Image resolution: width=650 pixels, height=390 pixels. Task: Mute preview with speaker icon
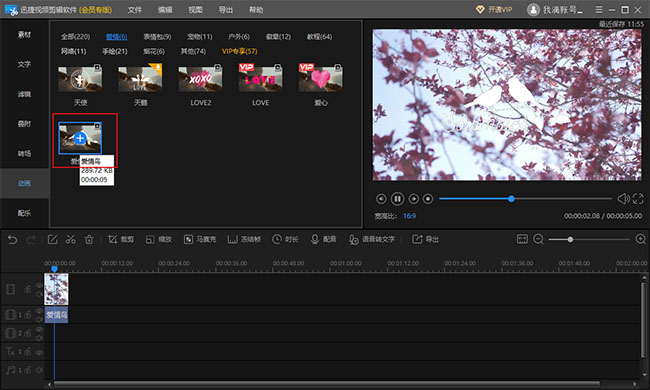tap(623, 199)
